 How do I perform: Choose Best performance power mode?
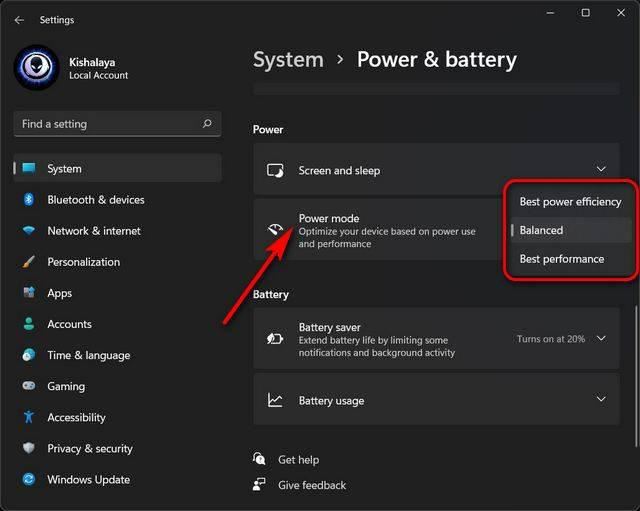click(x=562, y=259)
